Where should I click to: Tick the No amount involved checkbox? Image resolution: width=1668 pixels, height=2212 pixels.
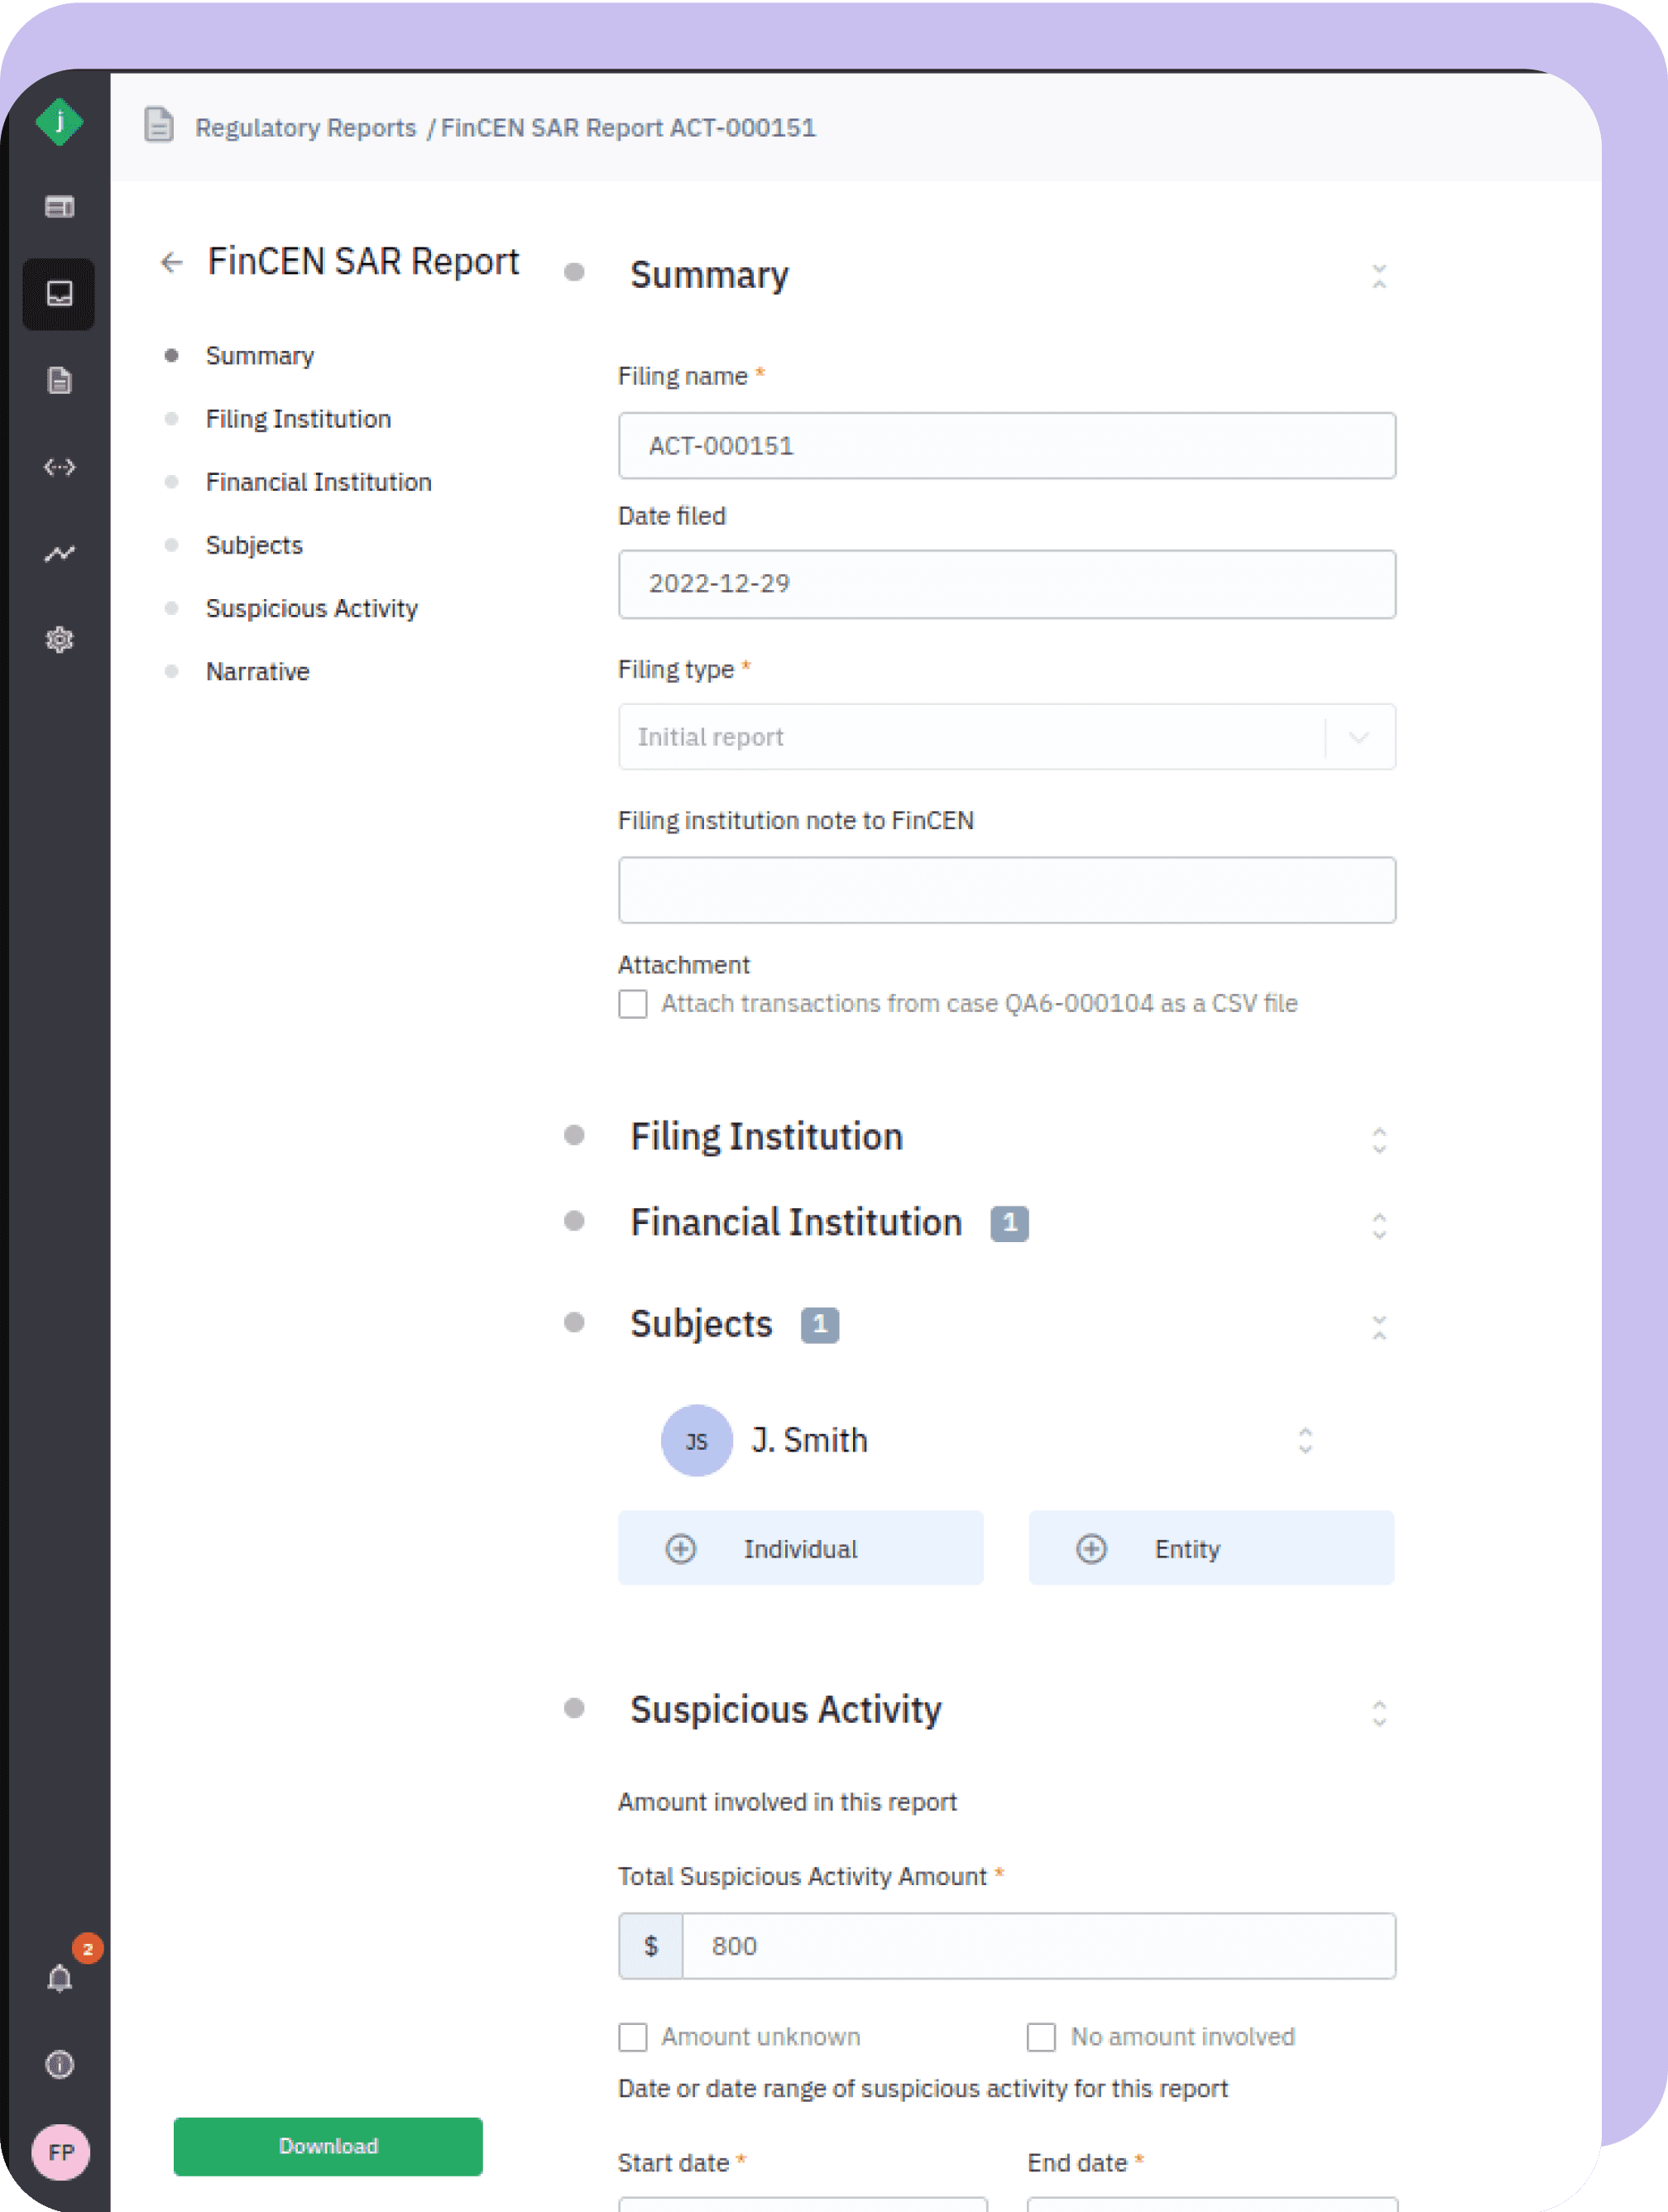(1041, 2037)
